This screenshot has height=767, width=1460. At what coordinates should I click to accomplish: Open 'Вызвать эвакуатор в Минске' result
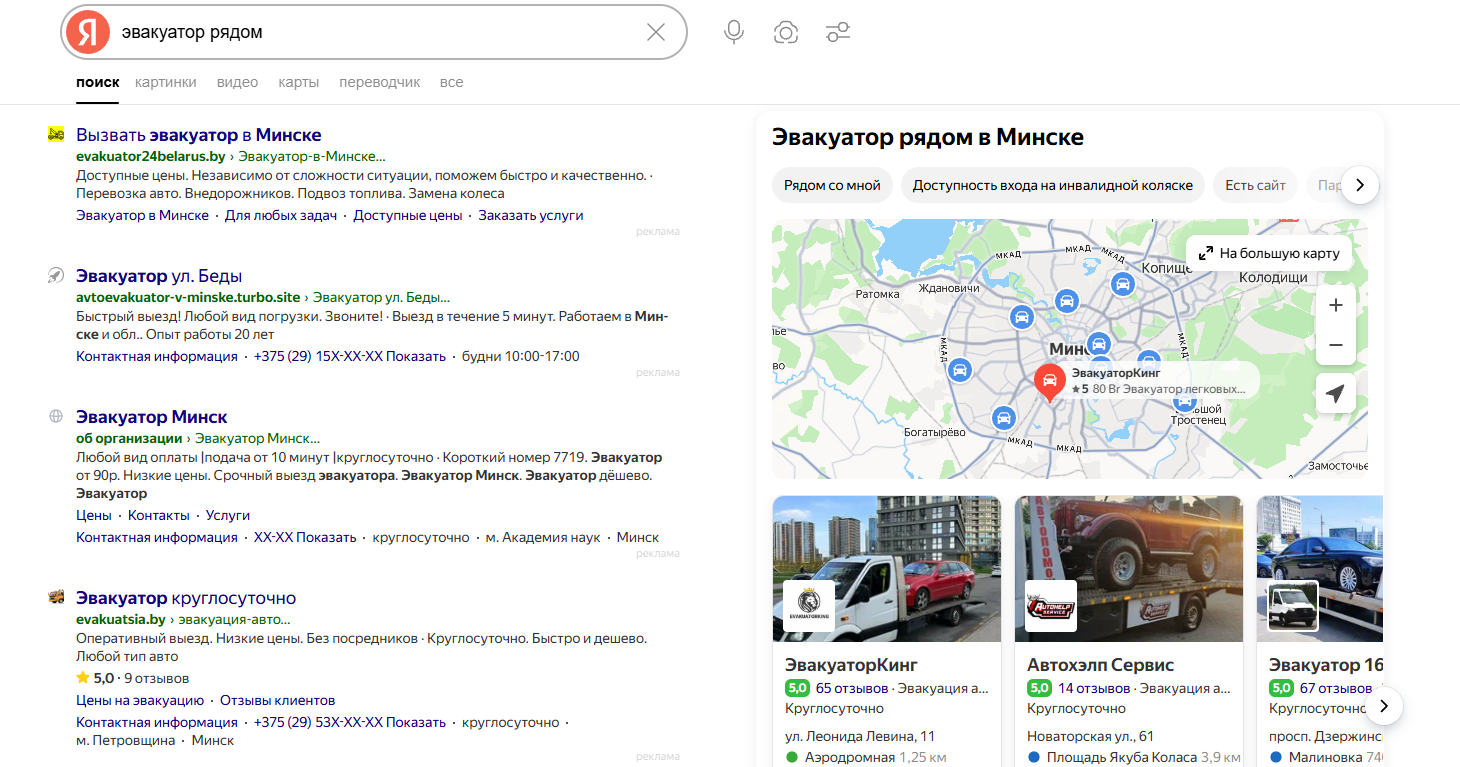(x=199, y=135)
